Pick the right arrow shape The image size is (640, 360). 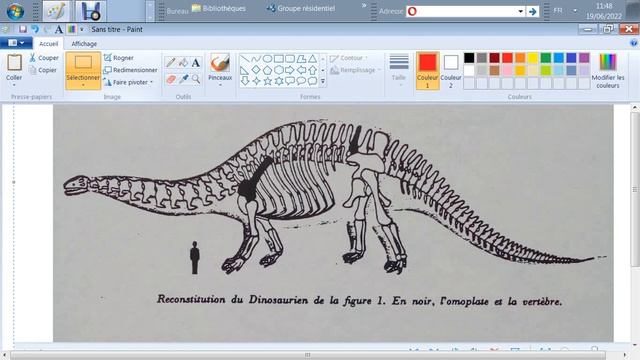pyautogui.click(x=290, y=70)
